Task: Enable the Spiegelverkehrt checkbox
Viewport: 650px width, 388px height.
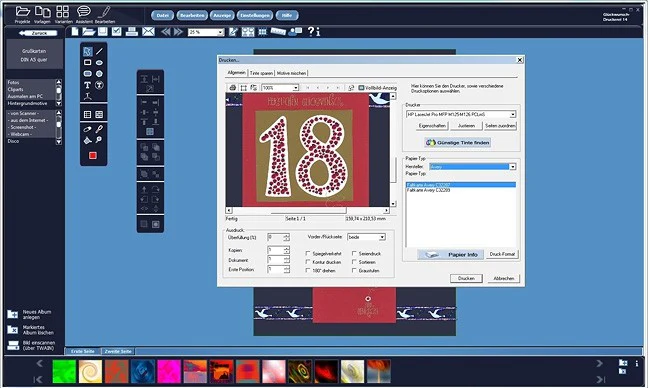Action: (x=308, y=253)
